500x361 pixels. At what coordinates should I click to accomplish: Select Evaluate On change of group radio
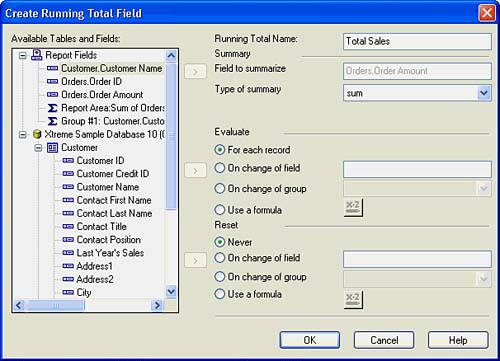click(220, 189)
